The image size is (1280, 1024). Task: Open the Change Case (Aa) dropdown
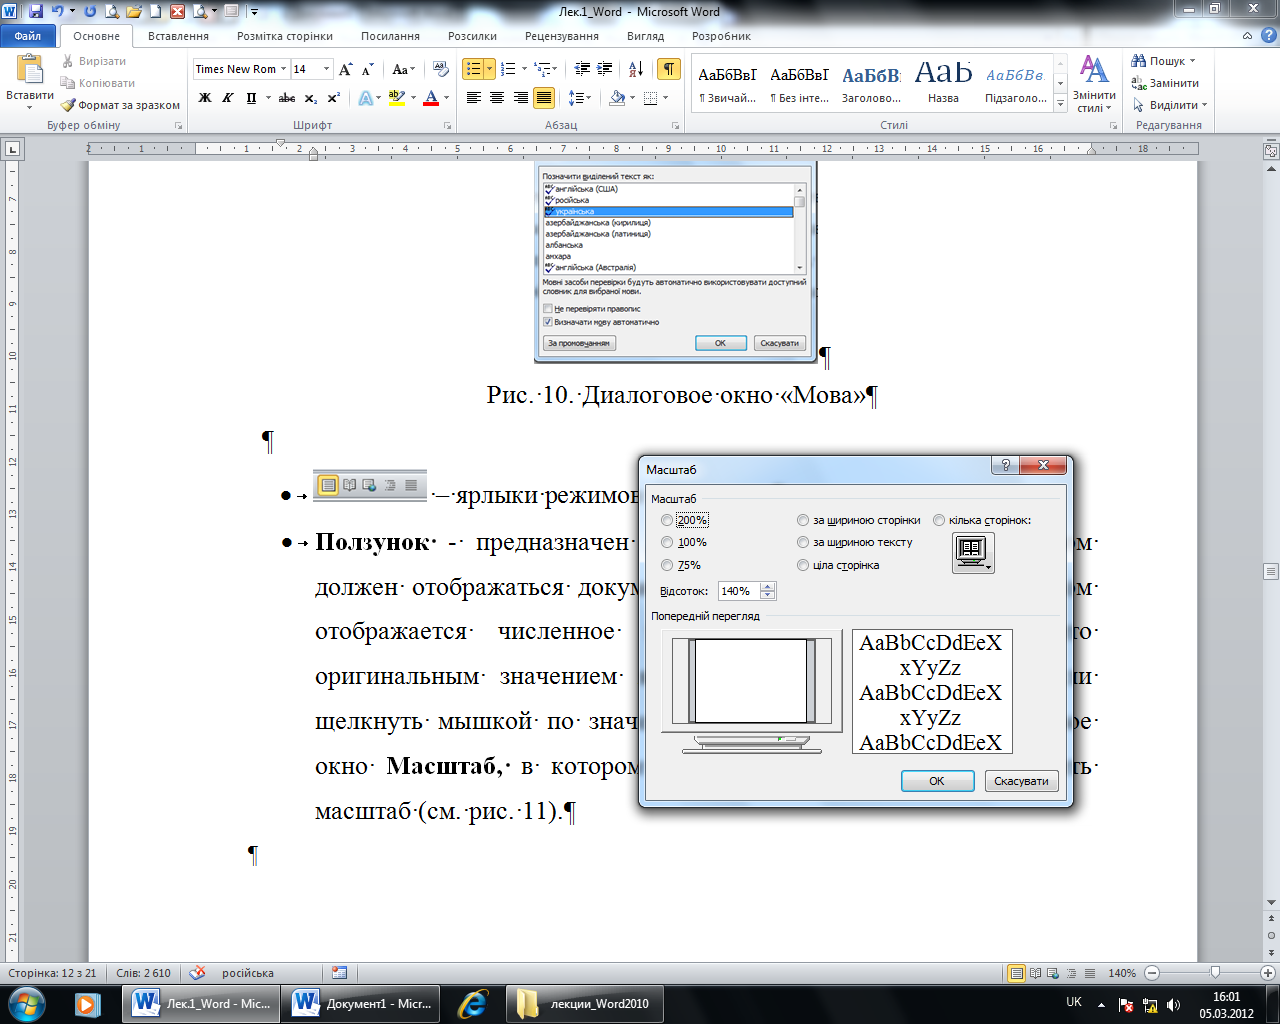[403, 69]
